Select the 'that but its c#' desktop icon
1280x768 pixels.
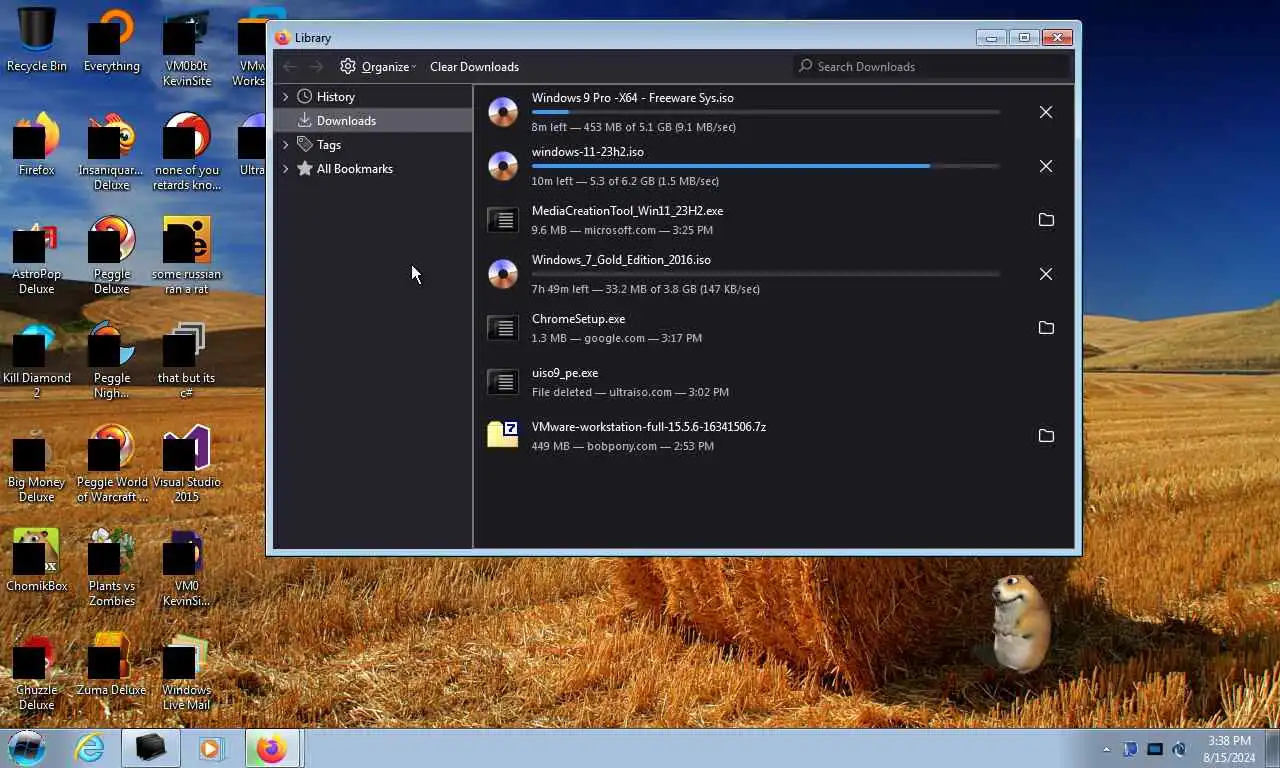[186, 359]
